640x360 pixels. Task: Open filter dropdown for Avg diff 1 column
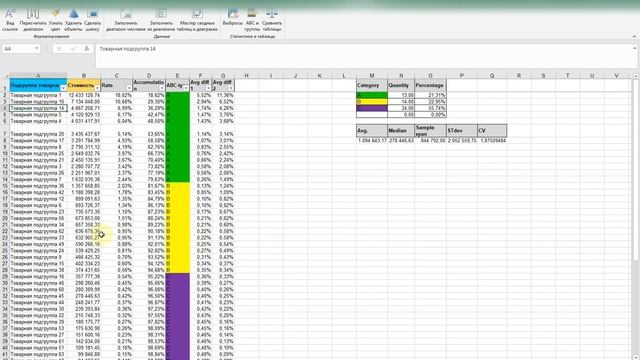click(208, 88)
